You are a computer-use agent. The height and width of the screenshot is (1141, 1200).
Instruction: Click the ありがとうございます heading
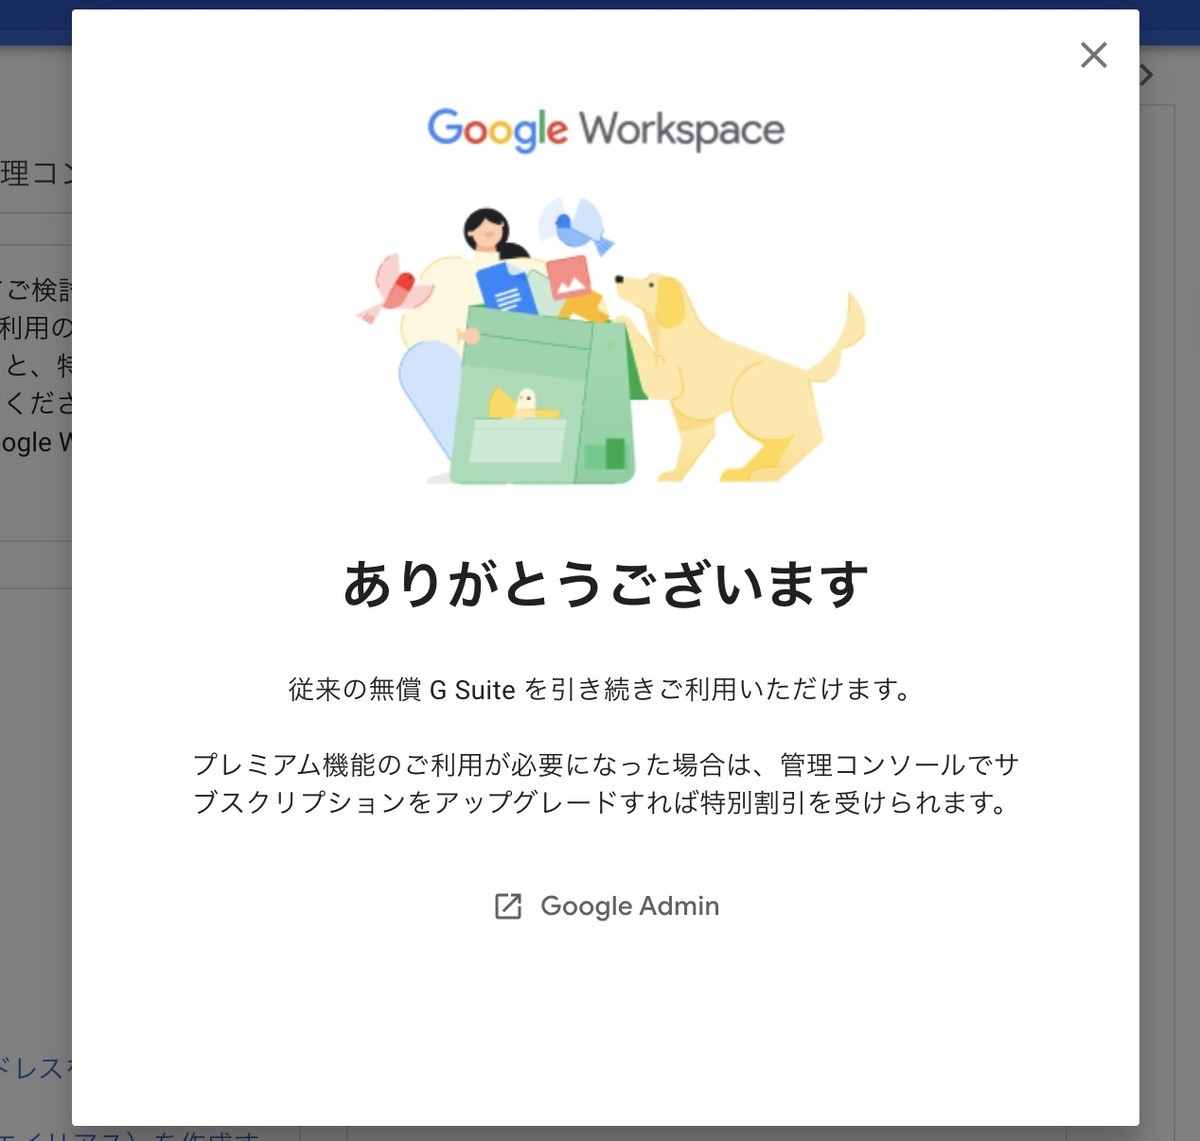pyautogui.click(x=606, y=584)
